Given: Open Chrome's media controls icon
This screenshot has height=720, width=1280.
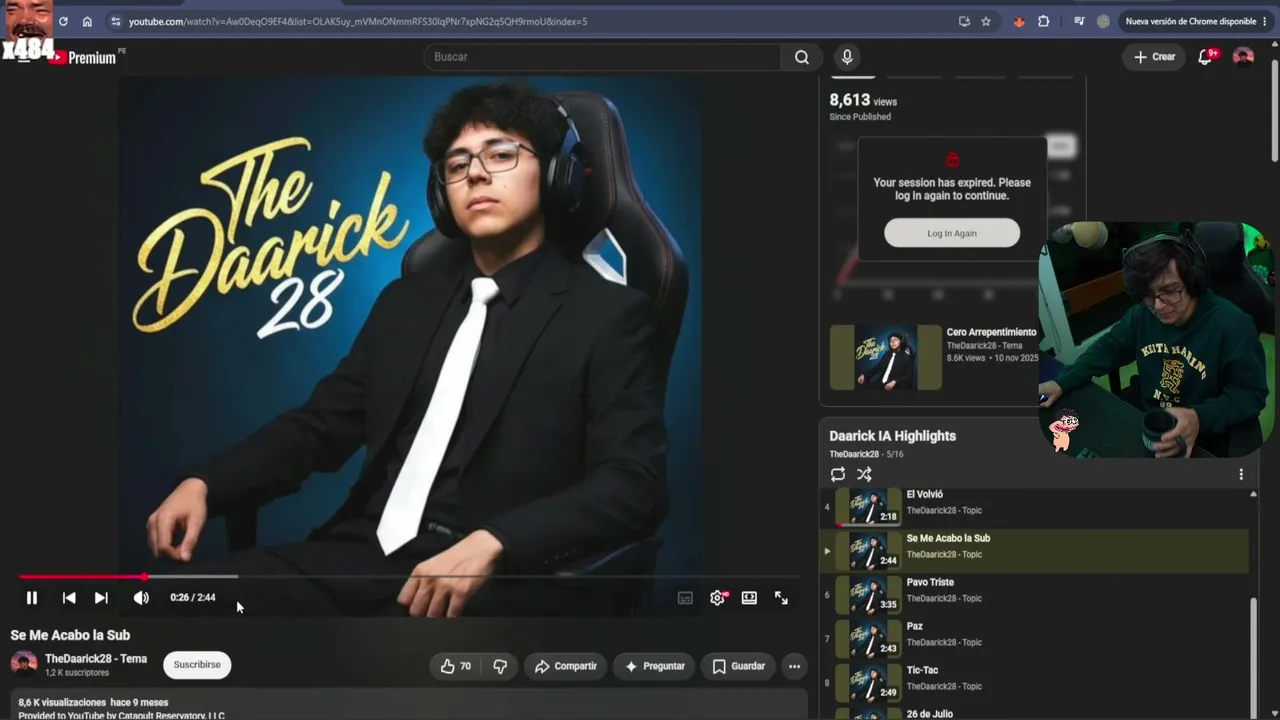Looking at the screenshot, I should [1079, 21].
